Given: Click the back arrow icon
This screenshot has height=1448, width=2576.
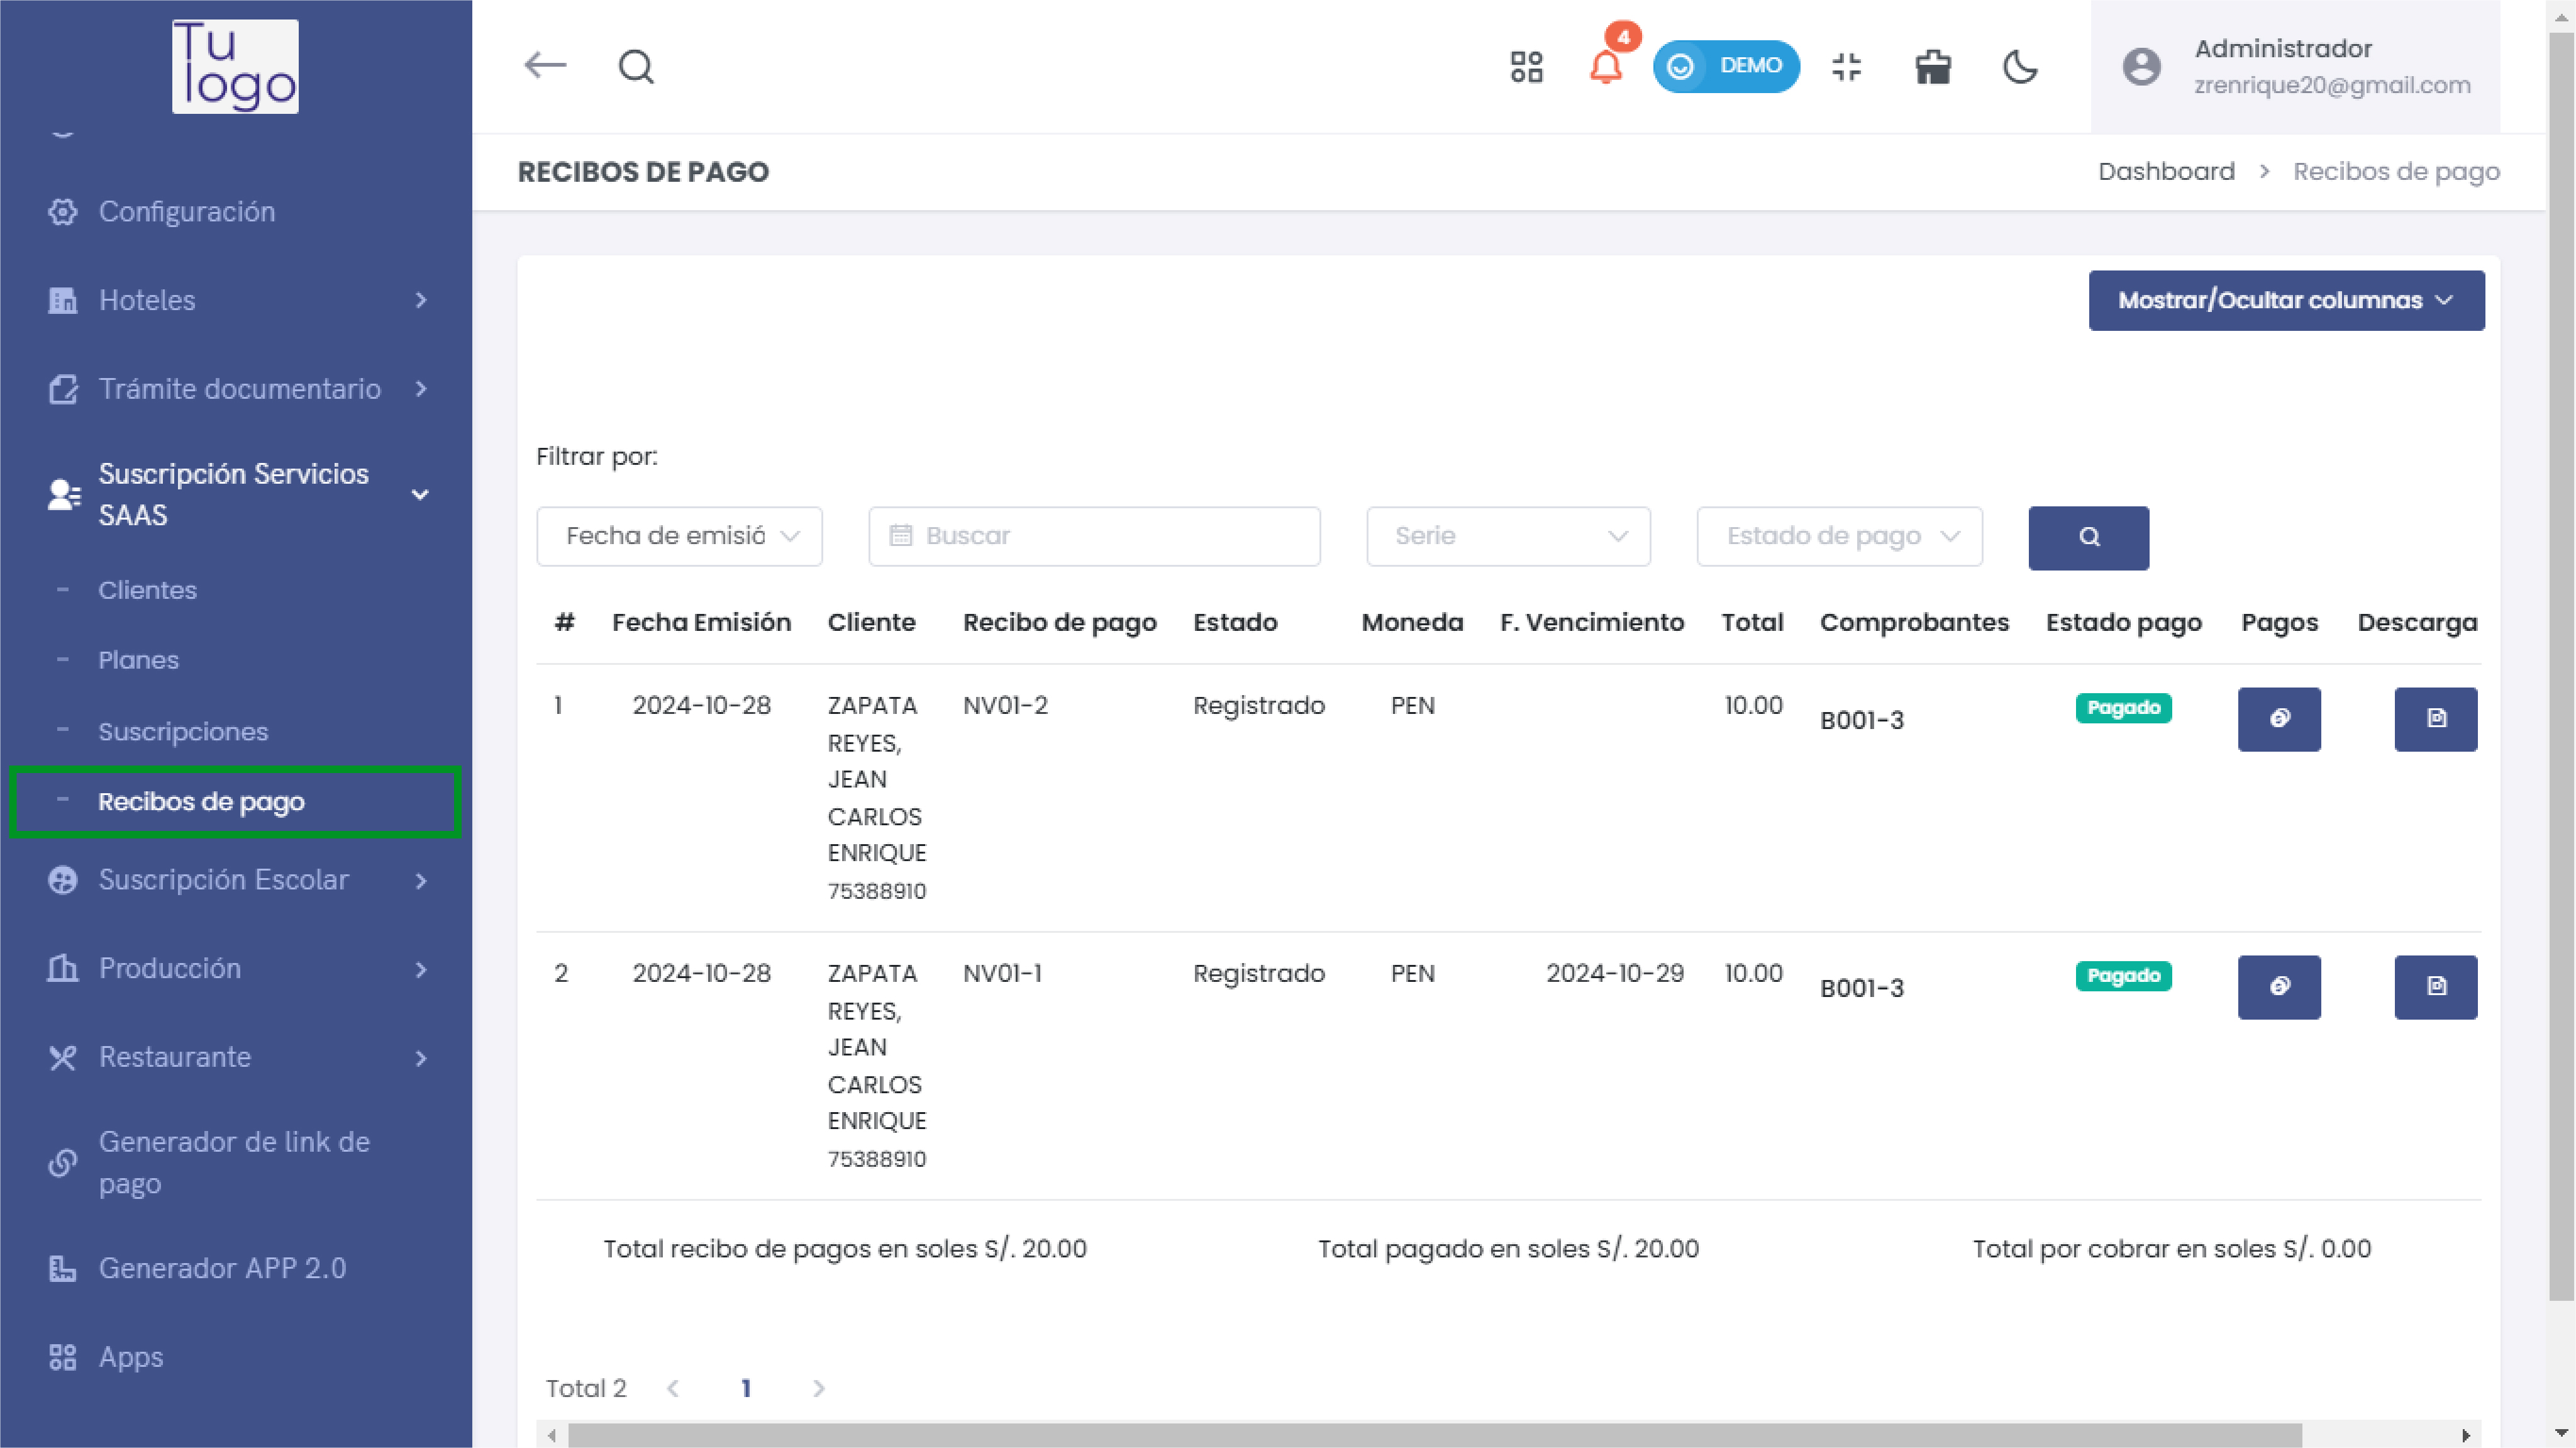Looking at the screenshot, I should coord(545,66).
